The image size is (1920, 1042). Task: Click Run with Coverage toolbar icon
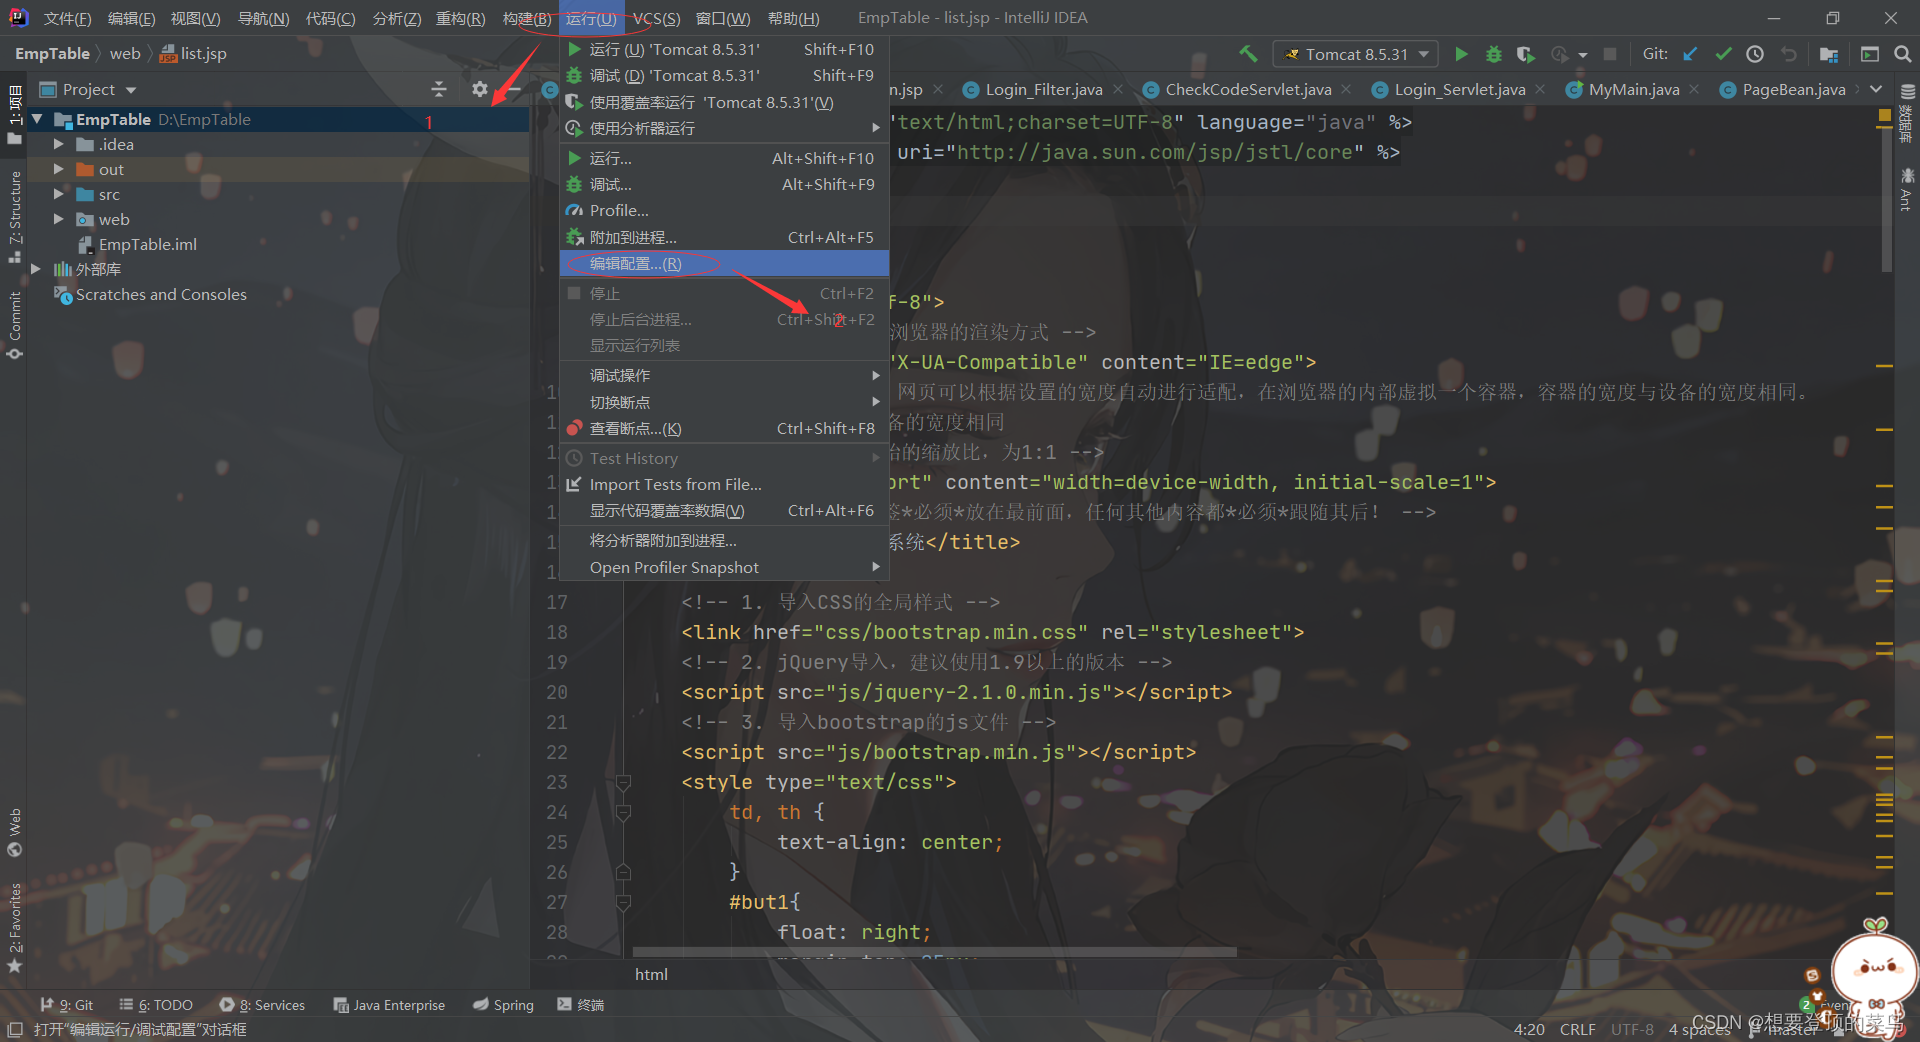coord(1525,54)
